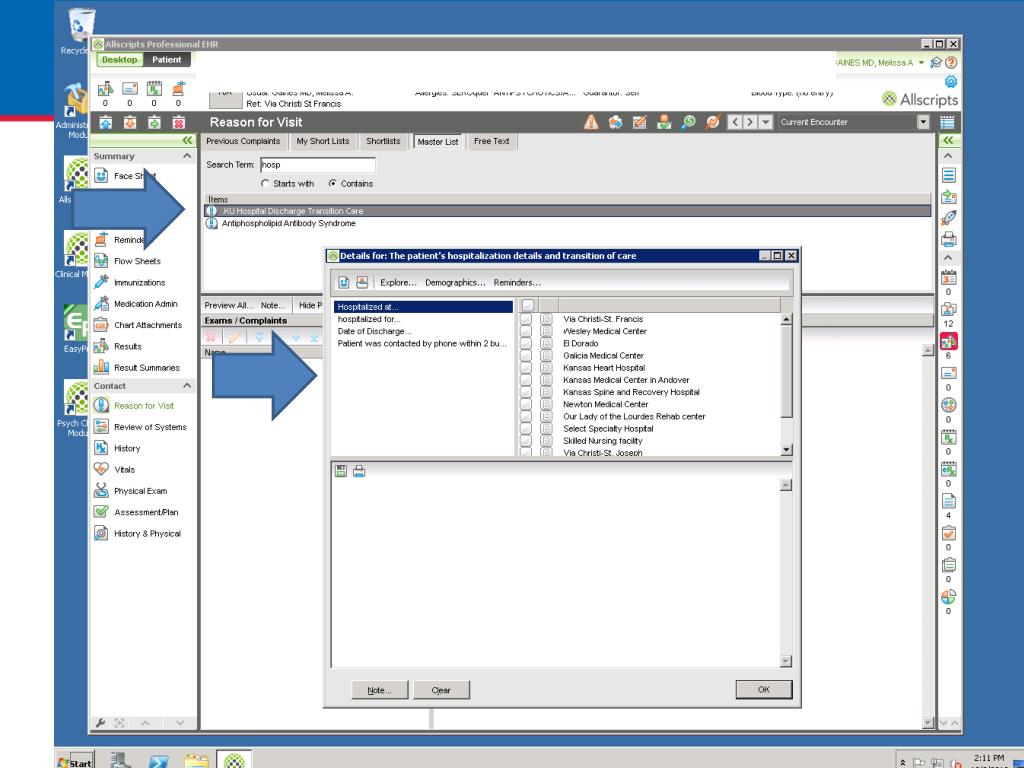Open Vitals in the sidebar
The height and width of the screenshot is (768, 1024).
point(124,470)
